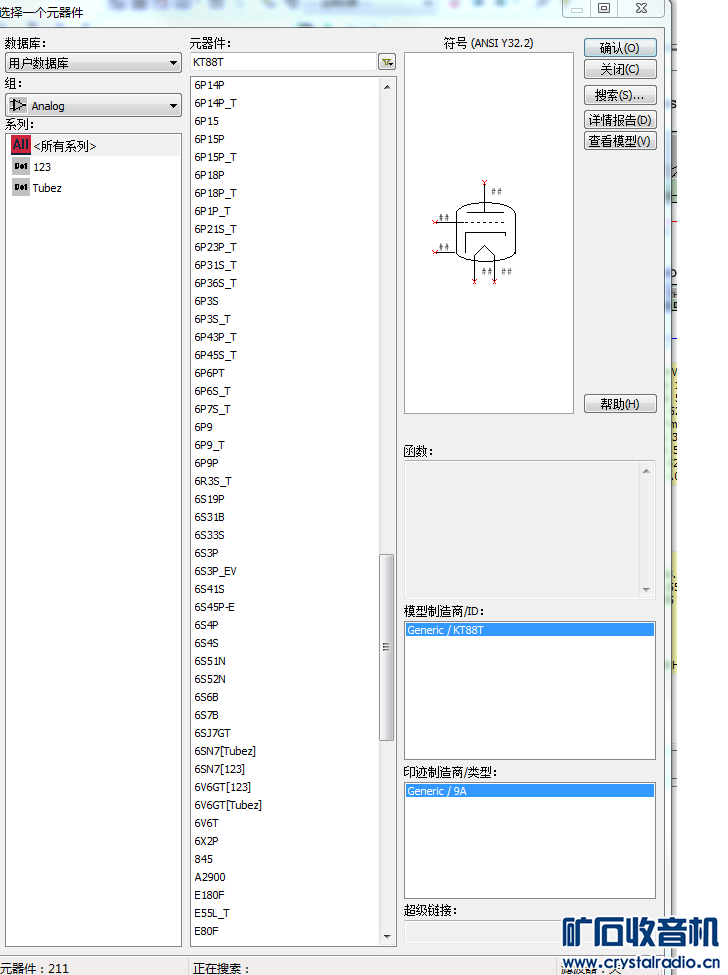Choose 6P14P from the component list
728x975 pixels.
coord(210,85)
